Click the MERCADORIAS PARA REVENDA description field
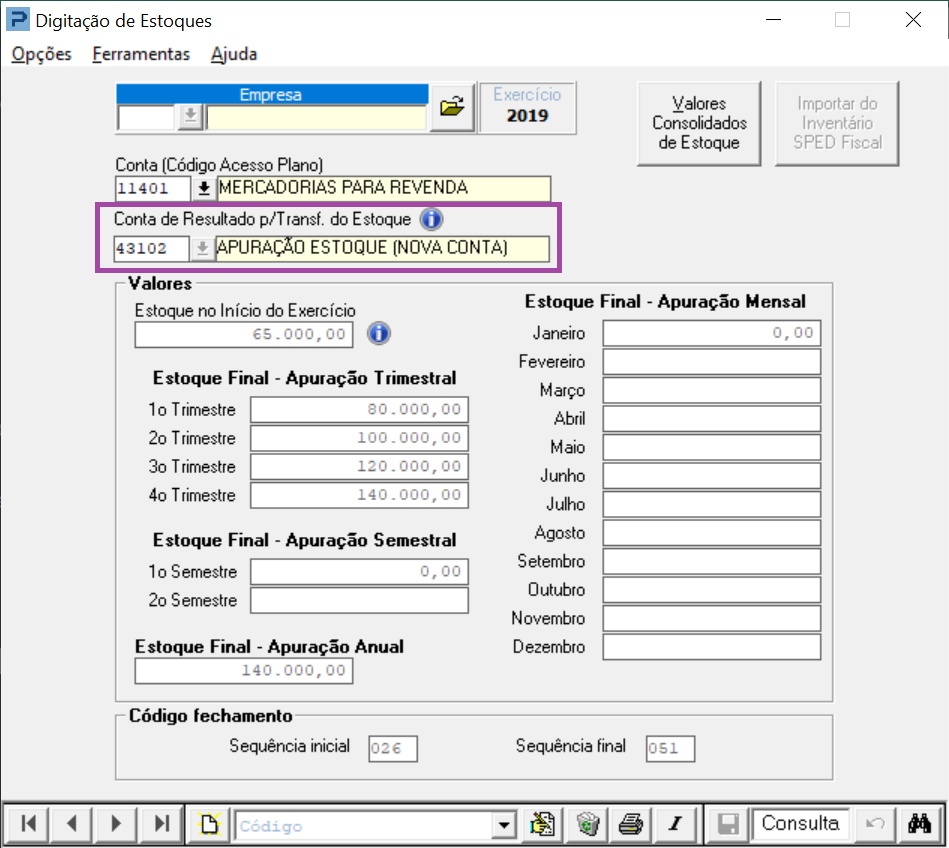Image resolution: width=949 pixels, height=848 pixels. pos(384,189)
